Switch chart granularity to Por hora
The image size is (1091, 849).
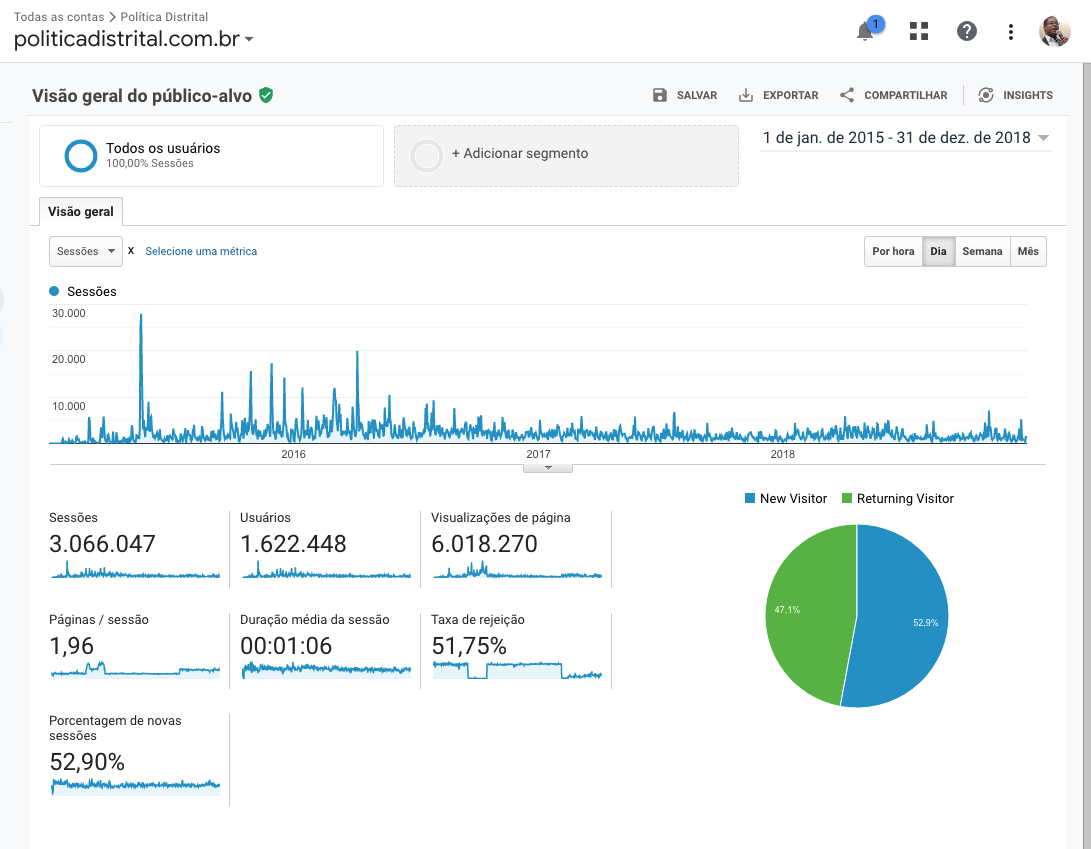click(893, 252)
